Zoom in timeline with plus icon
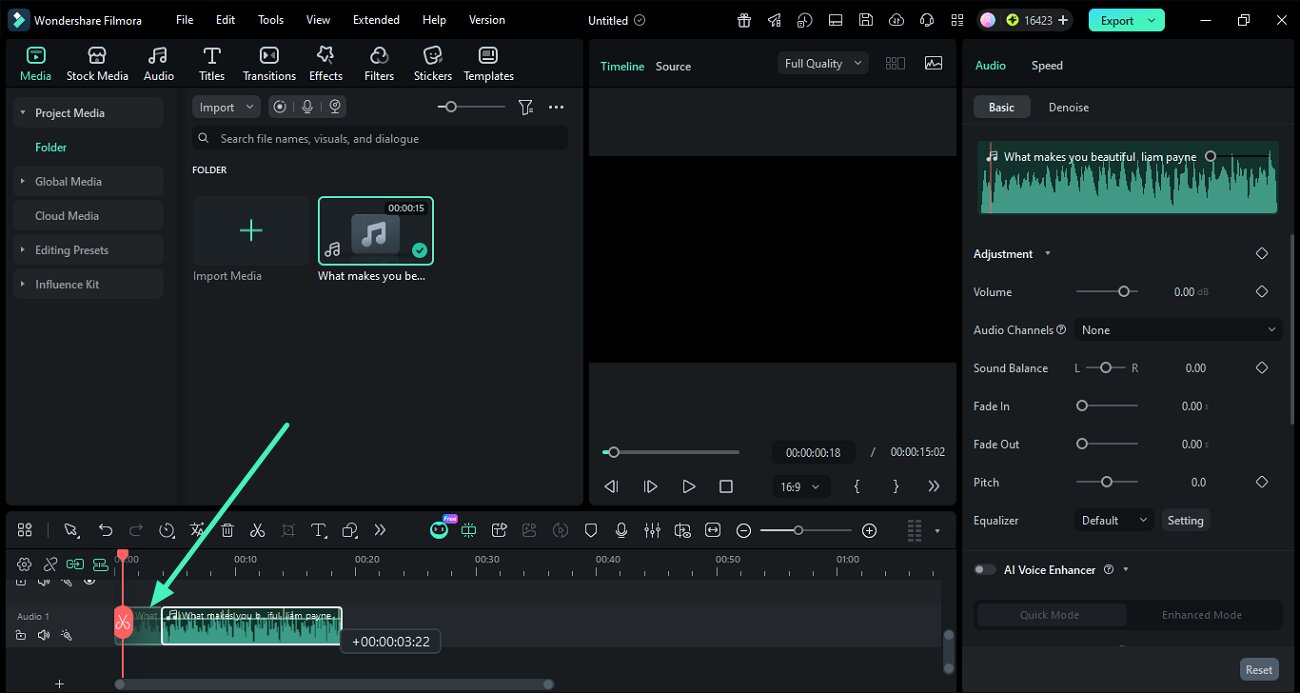The width and height of the screenshot is (1300, 693). [869, 530]
